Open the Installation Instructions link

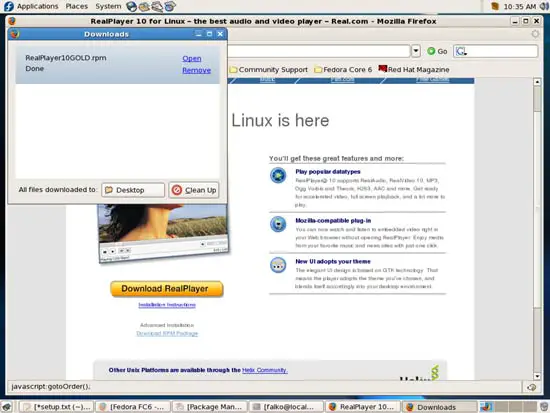pos(167,305)
